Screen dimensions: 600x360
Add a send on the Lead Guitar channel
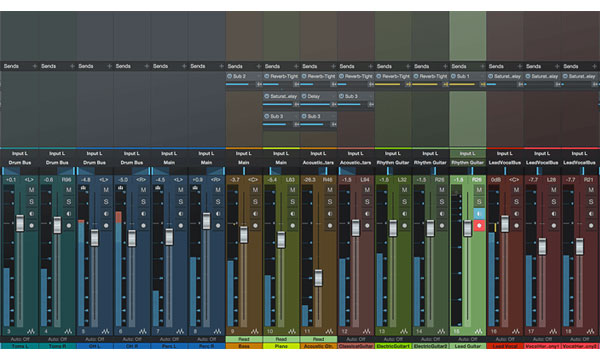[x=482, y=66]
